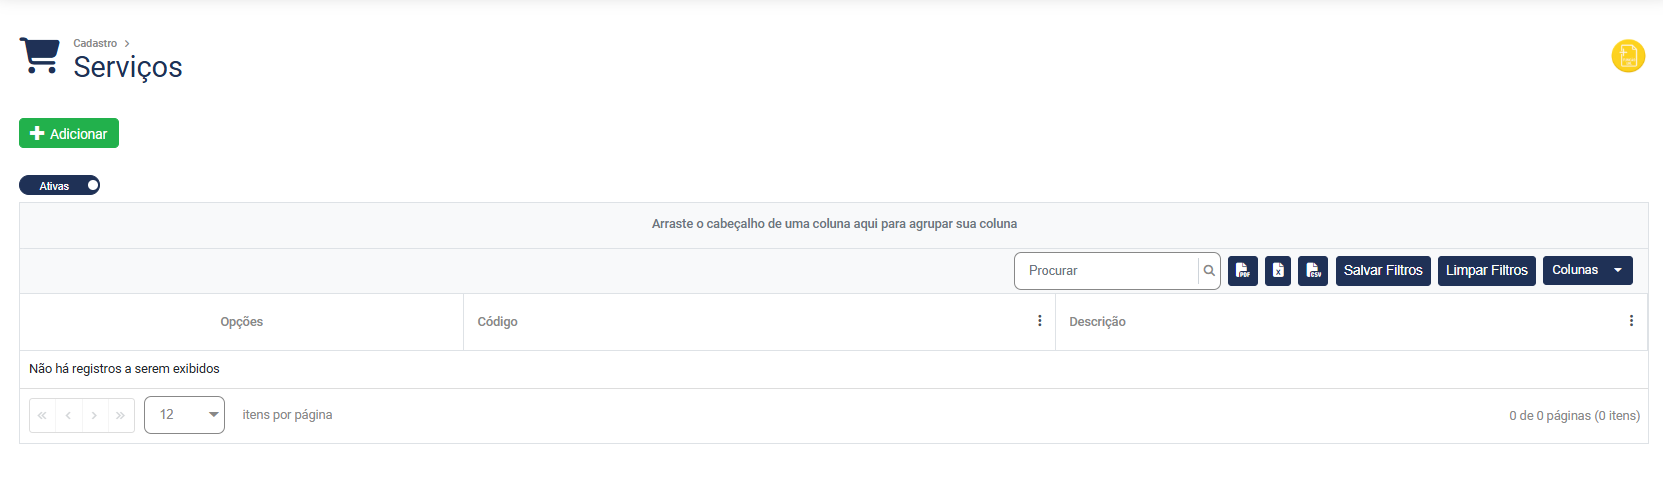The height and width of the screenshot is (481, 1663).
Task: Export the table to CSV
Action: coord(1313,271)
